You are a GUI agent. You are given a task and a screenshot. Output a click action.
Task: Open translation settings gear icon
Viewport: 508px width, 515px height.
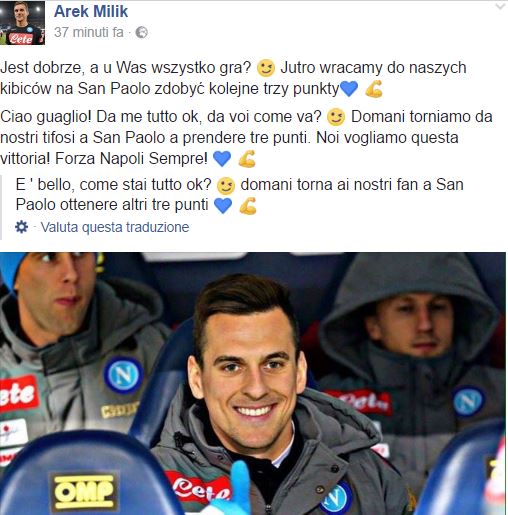coord(22,227)
